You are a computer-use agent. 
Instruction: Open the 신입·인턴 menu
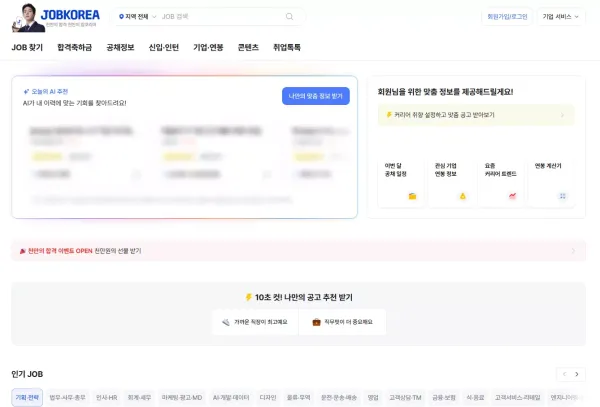[x=164, y=47]
